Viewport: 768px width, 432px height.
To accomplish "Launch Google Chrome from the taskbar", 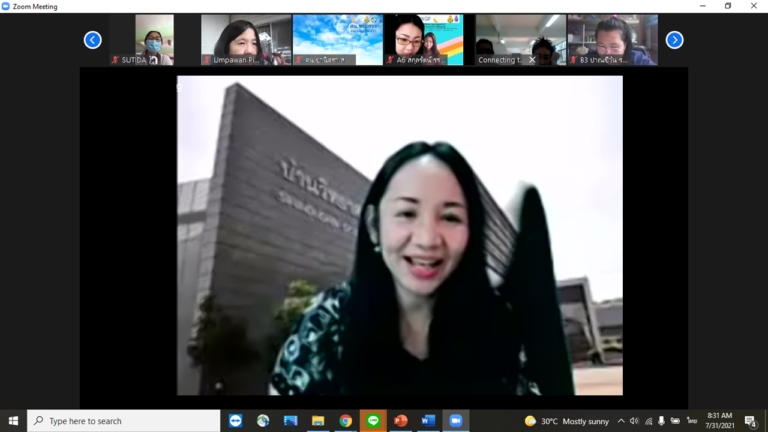I will (x=345, y=421).
